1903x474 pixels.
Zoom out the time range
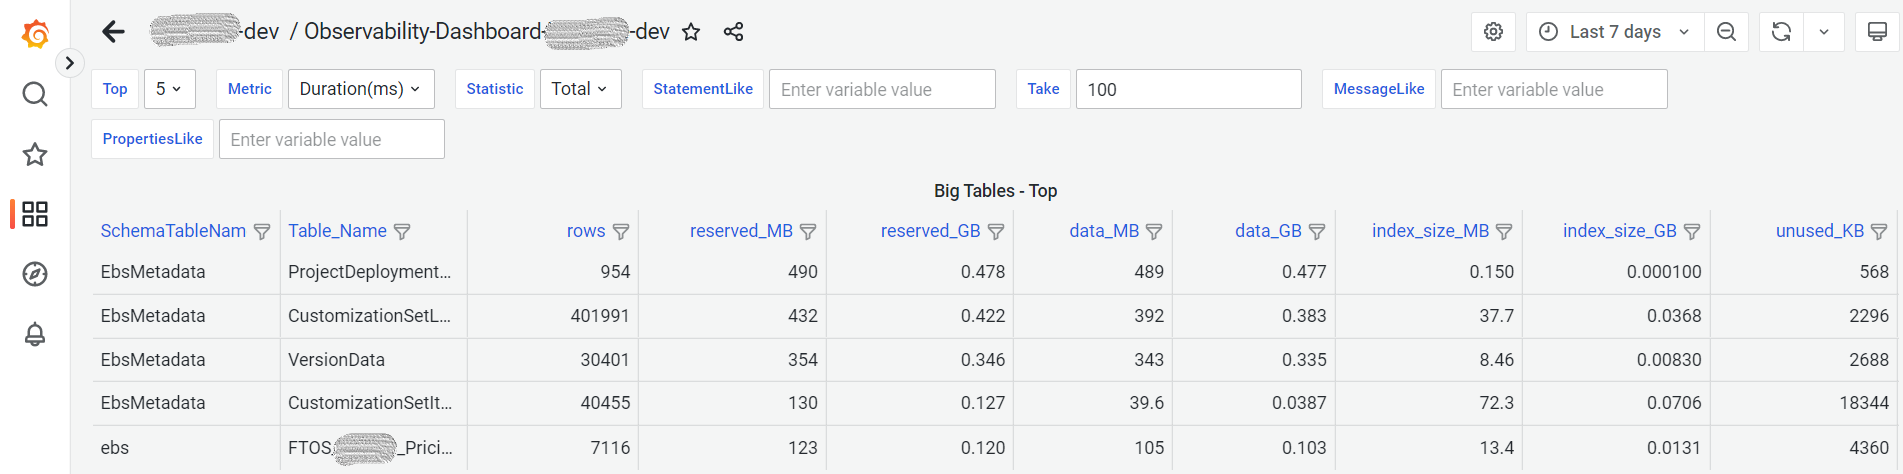coord(1726,32)
